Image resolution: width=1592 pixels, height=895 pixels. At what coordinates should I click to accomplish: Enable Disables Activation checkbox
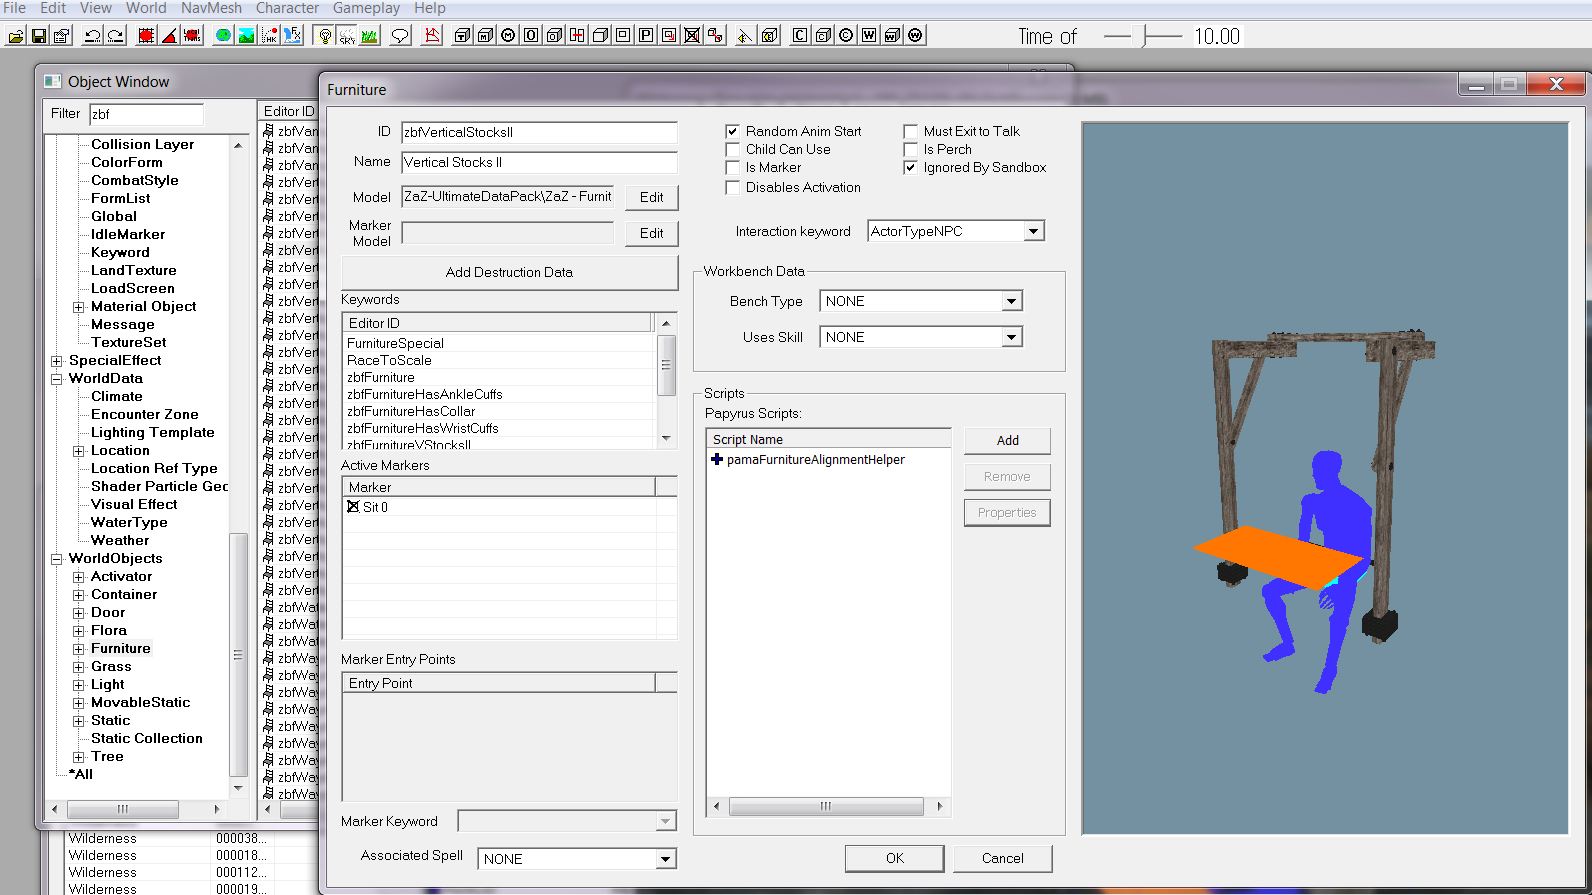point(733,187)
